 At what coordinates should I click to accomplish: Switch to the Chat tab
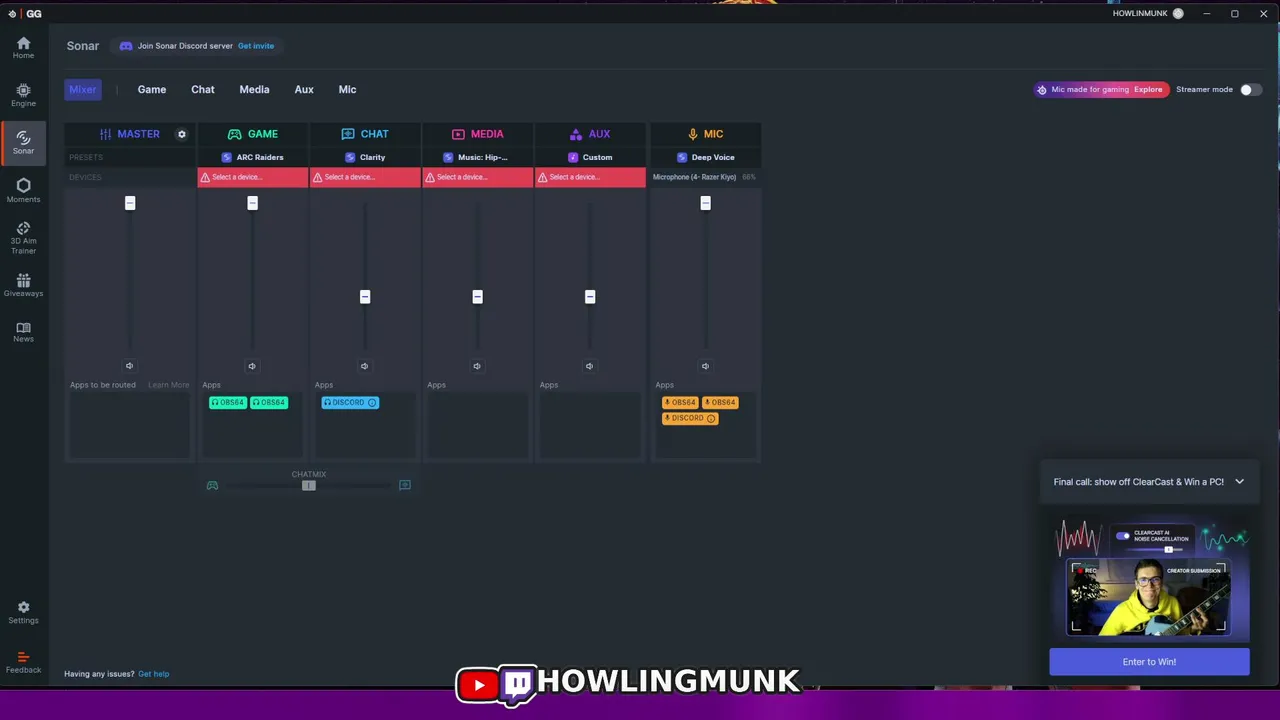tap(203, 89)
